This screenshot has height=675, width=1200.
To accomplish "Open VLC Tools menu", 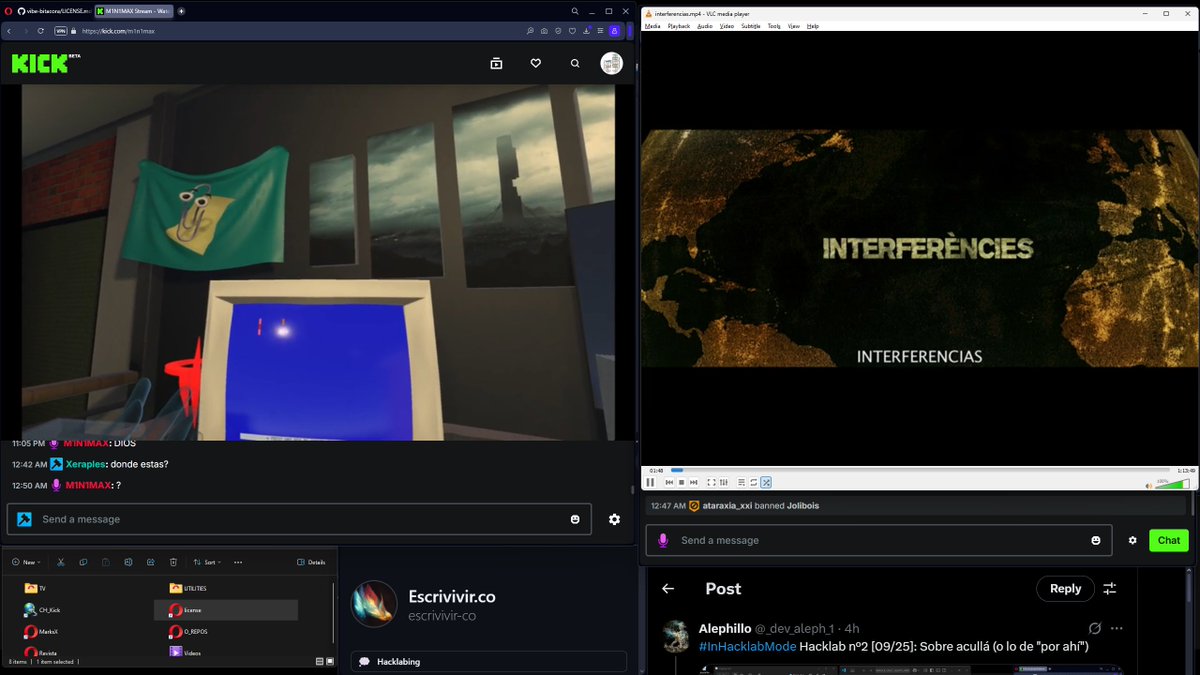I will click(774, 26).
